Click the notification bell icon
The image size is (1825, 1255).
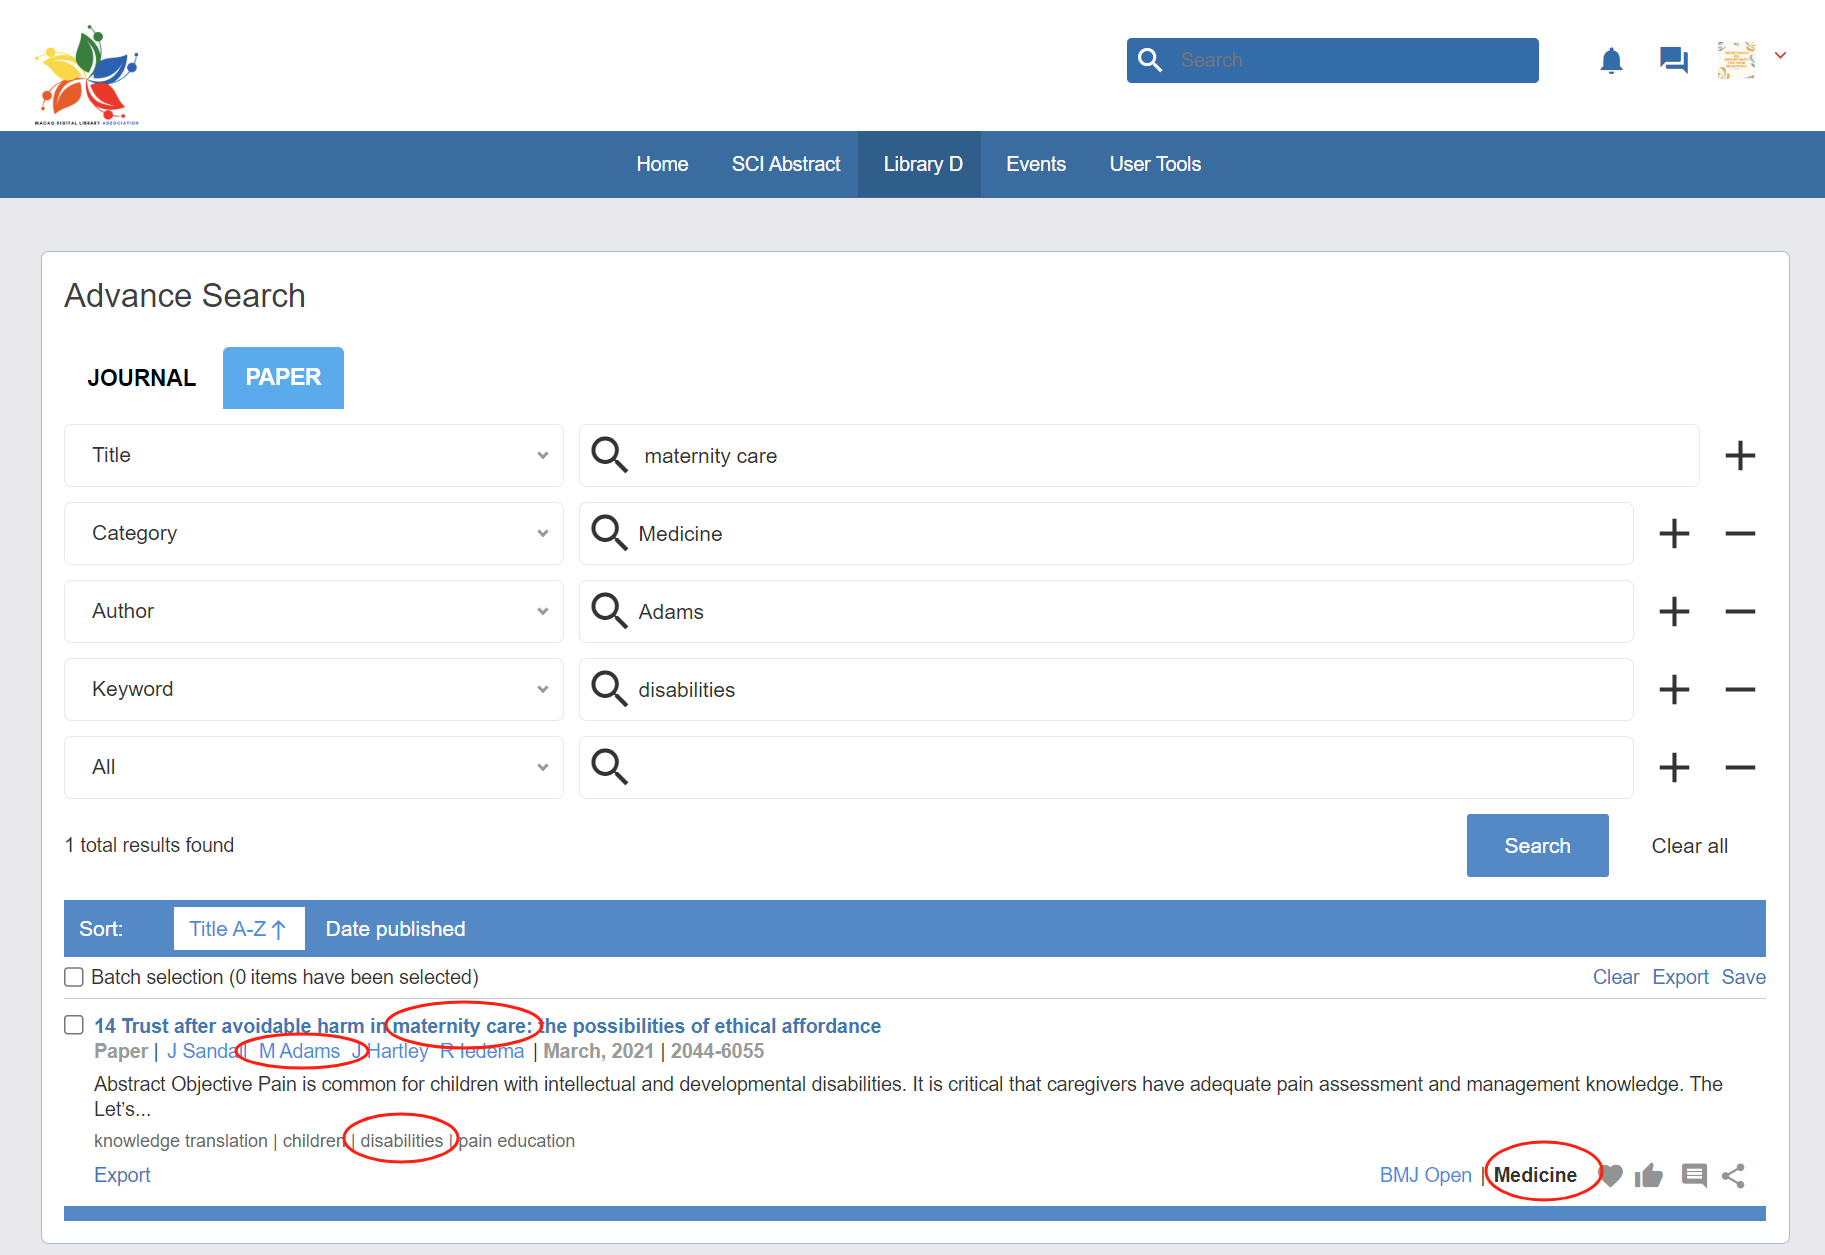pos(1611,61)
